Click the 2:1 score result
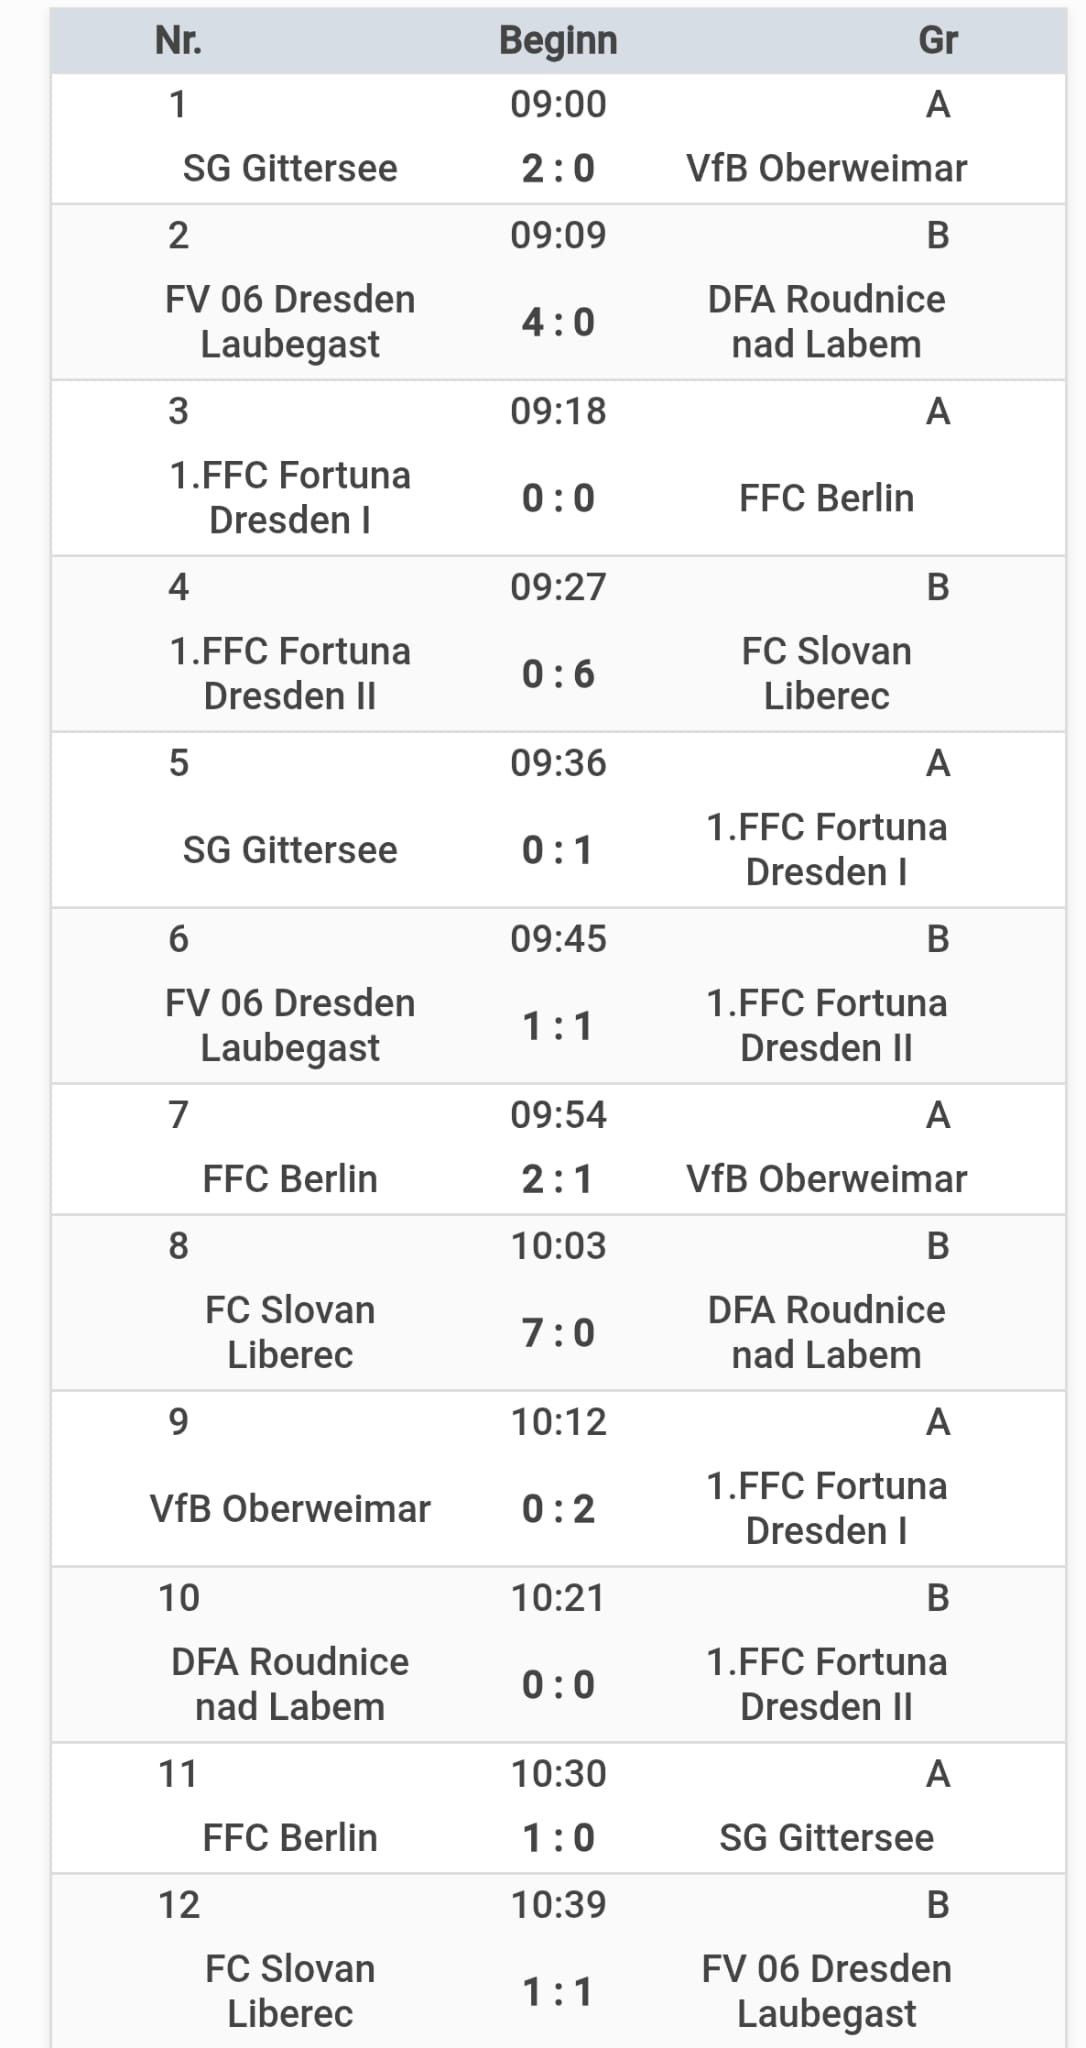Viewport: 1086px width, 2048px height. 558,1179
